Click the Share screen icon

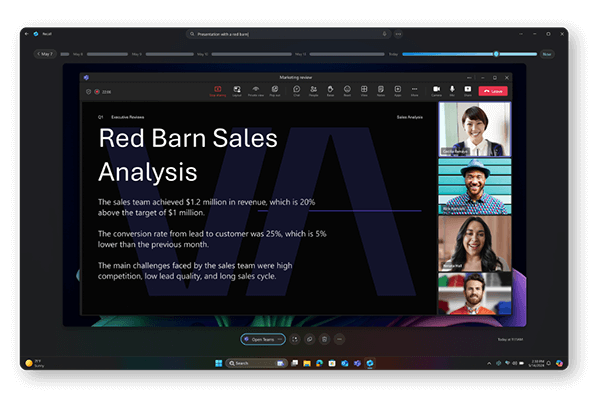467,90
